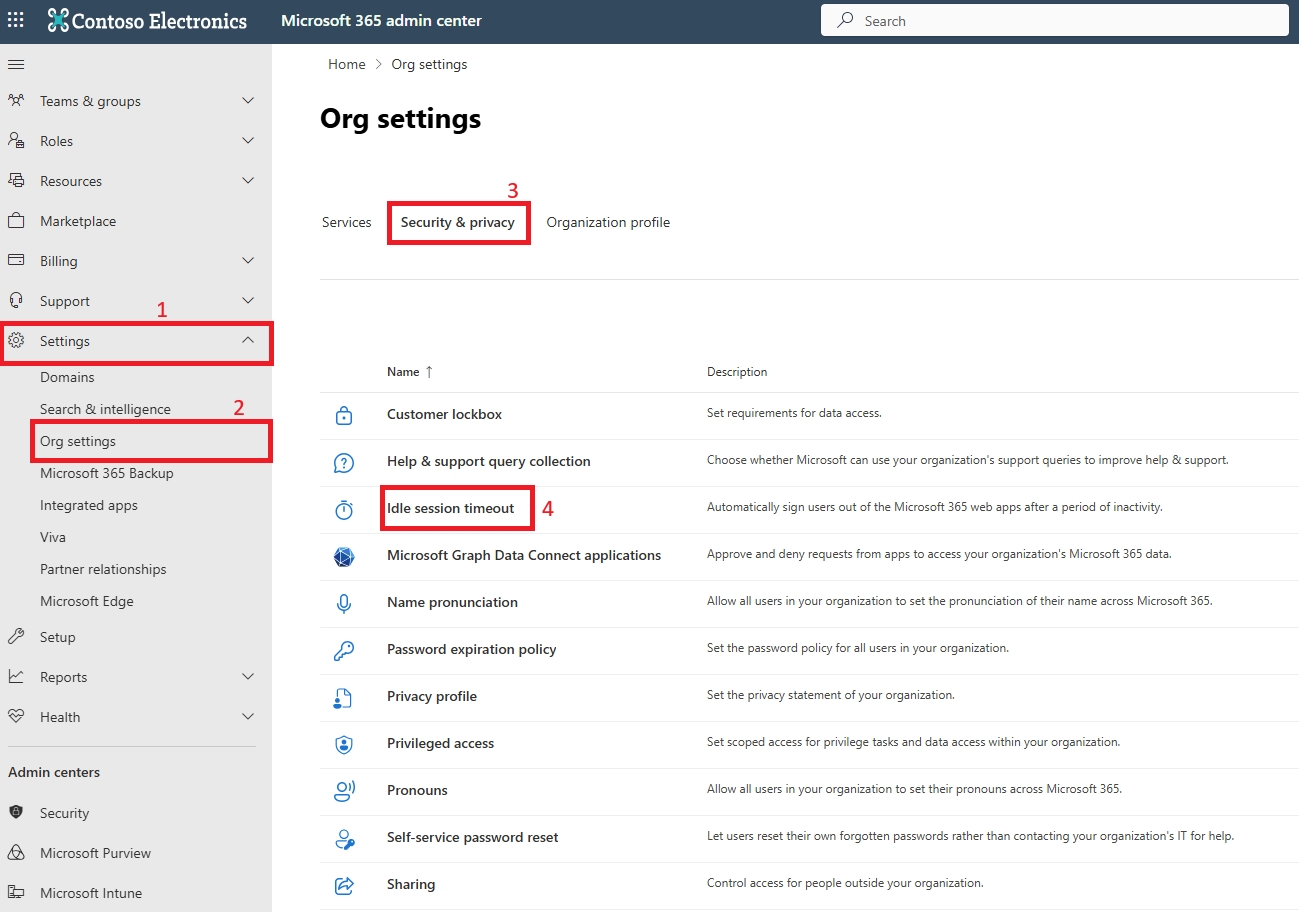
Task: Open Idle session timeout setting
Action: (x=451, y=508)
